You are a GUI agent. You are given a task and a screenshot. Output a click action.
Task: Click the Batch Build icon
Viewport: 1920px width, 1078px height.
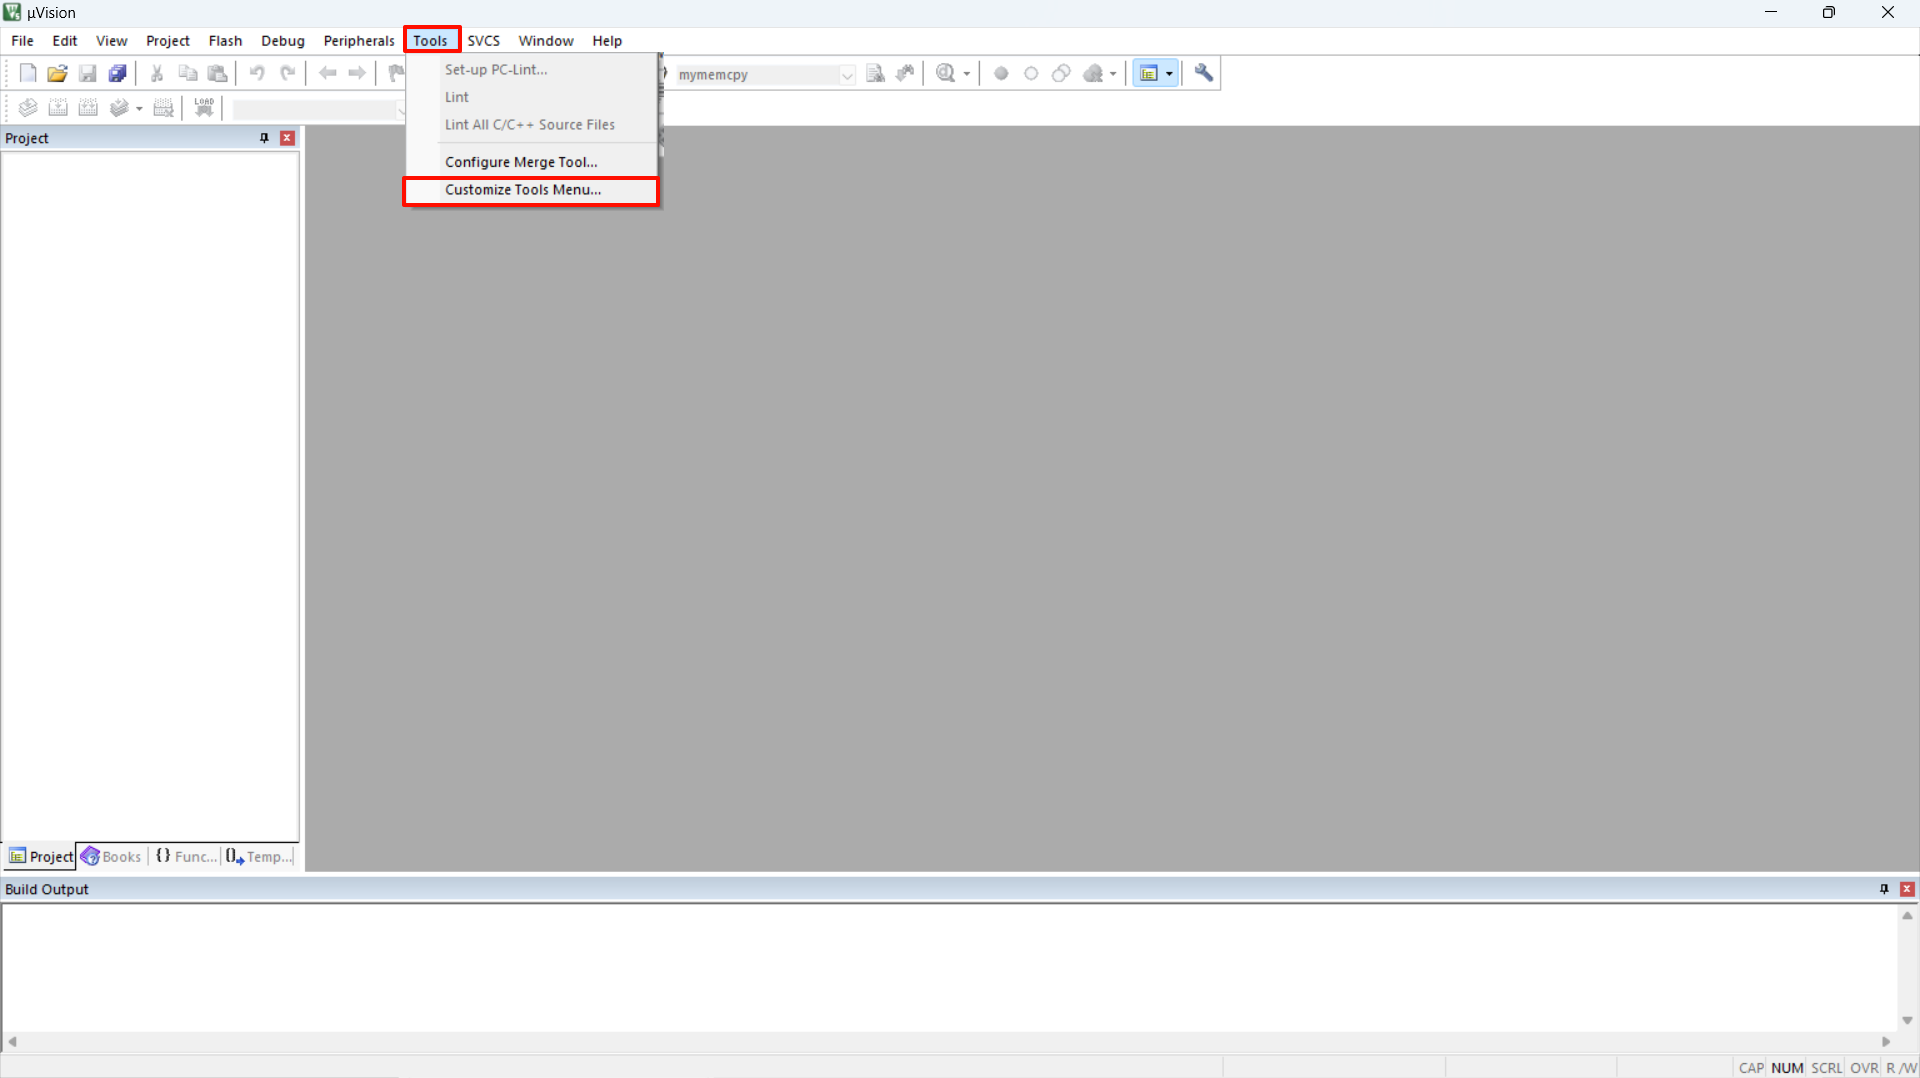[x=119, y=108]
